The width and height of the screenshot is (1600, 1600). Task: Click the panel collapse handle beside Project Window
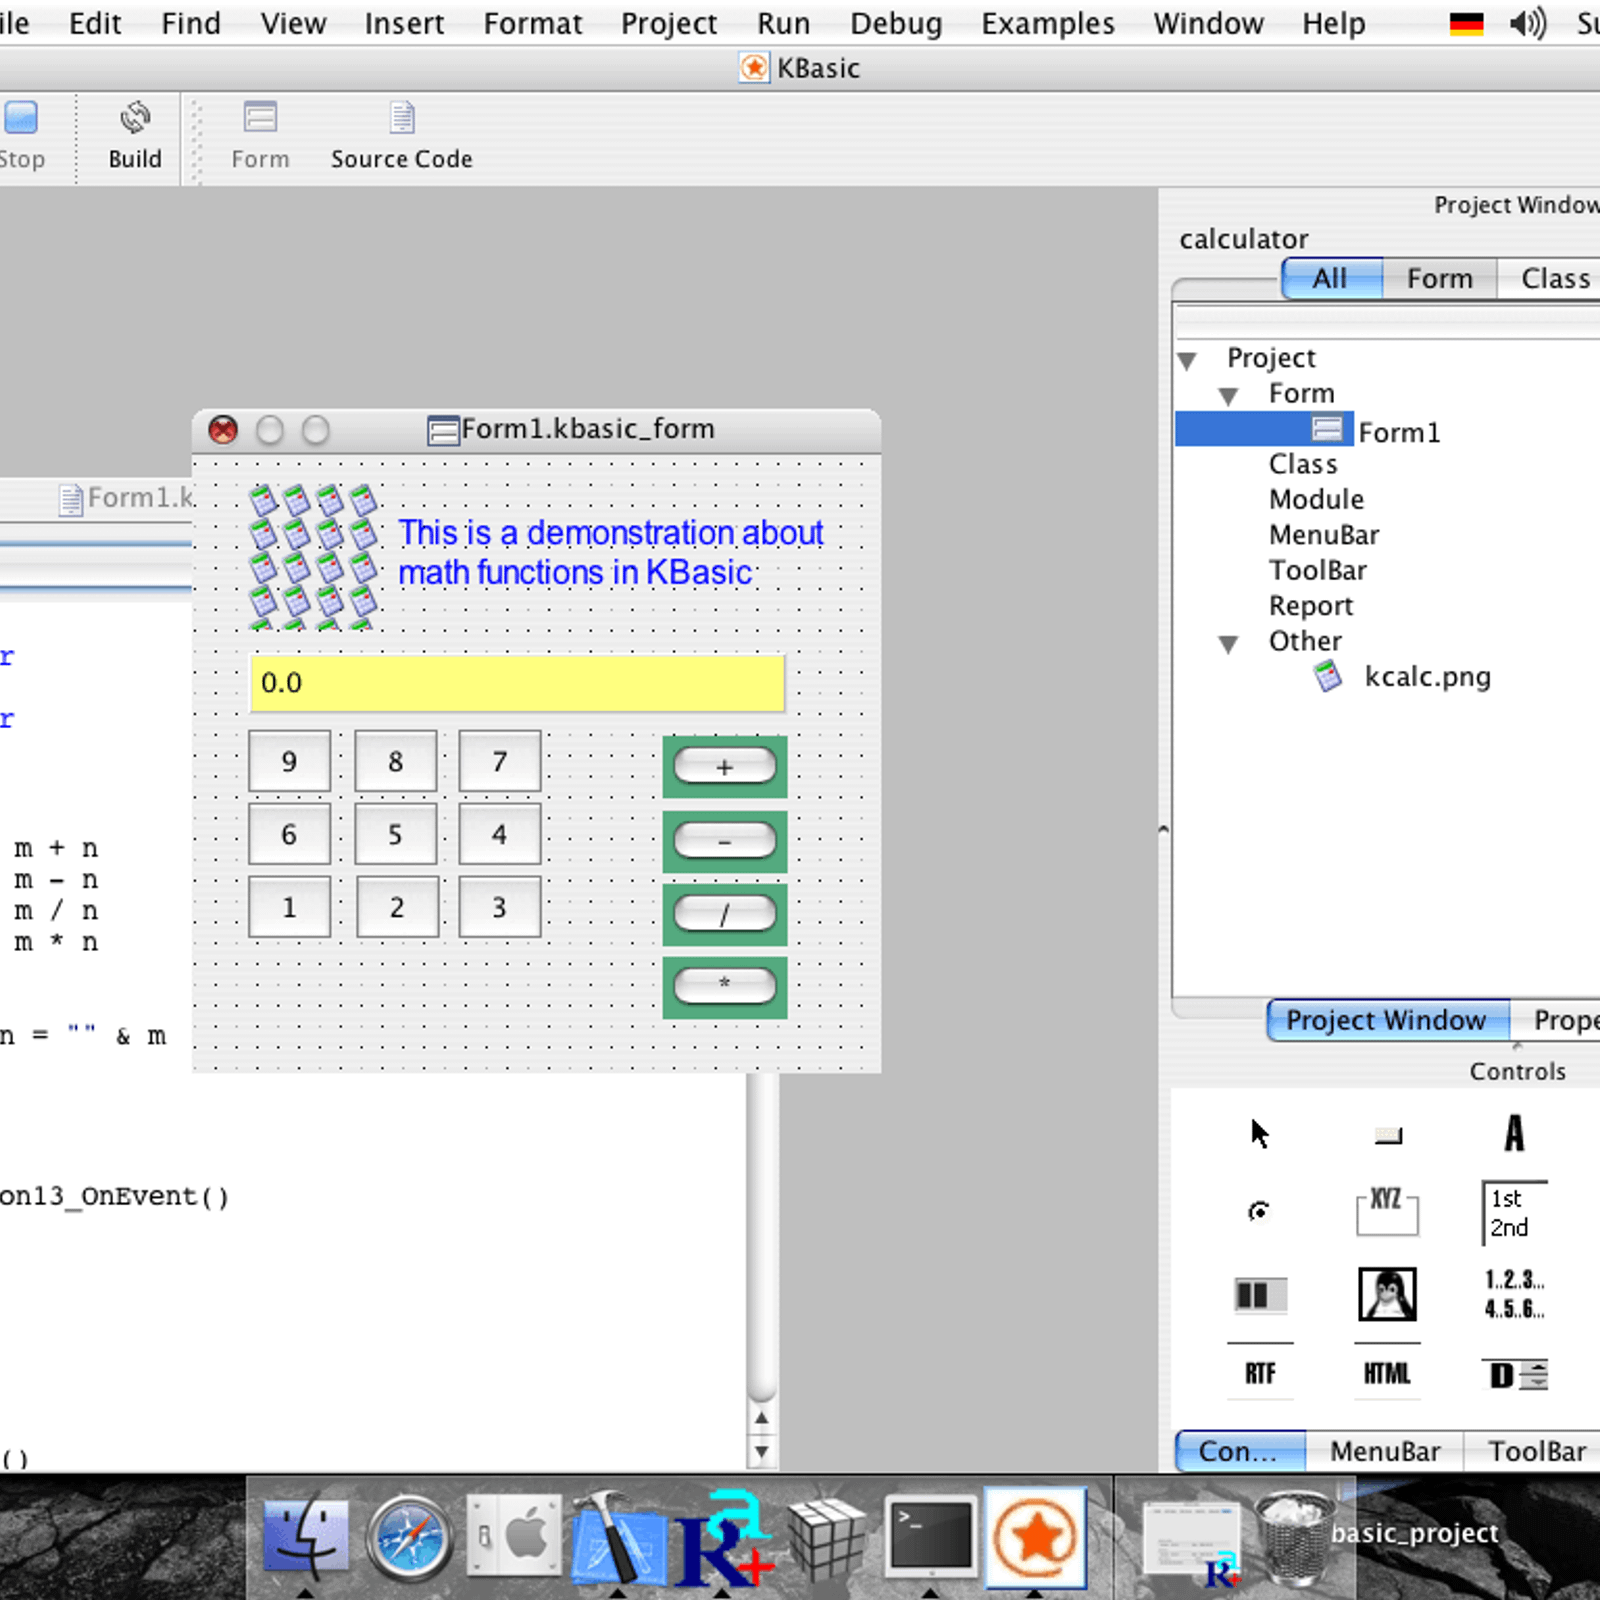click(1163, 829)
